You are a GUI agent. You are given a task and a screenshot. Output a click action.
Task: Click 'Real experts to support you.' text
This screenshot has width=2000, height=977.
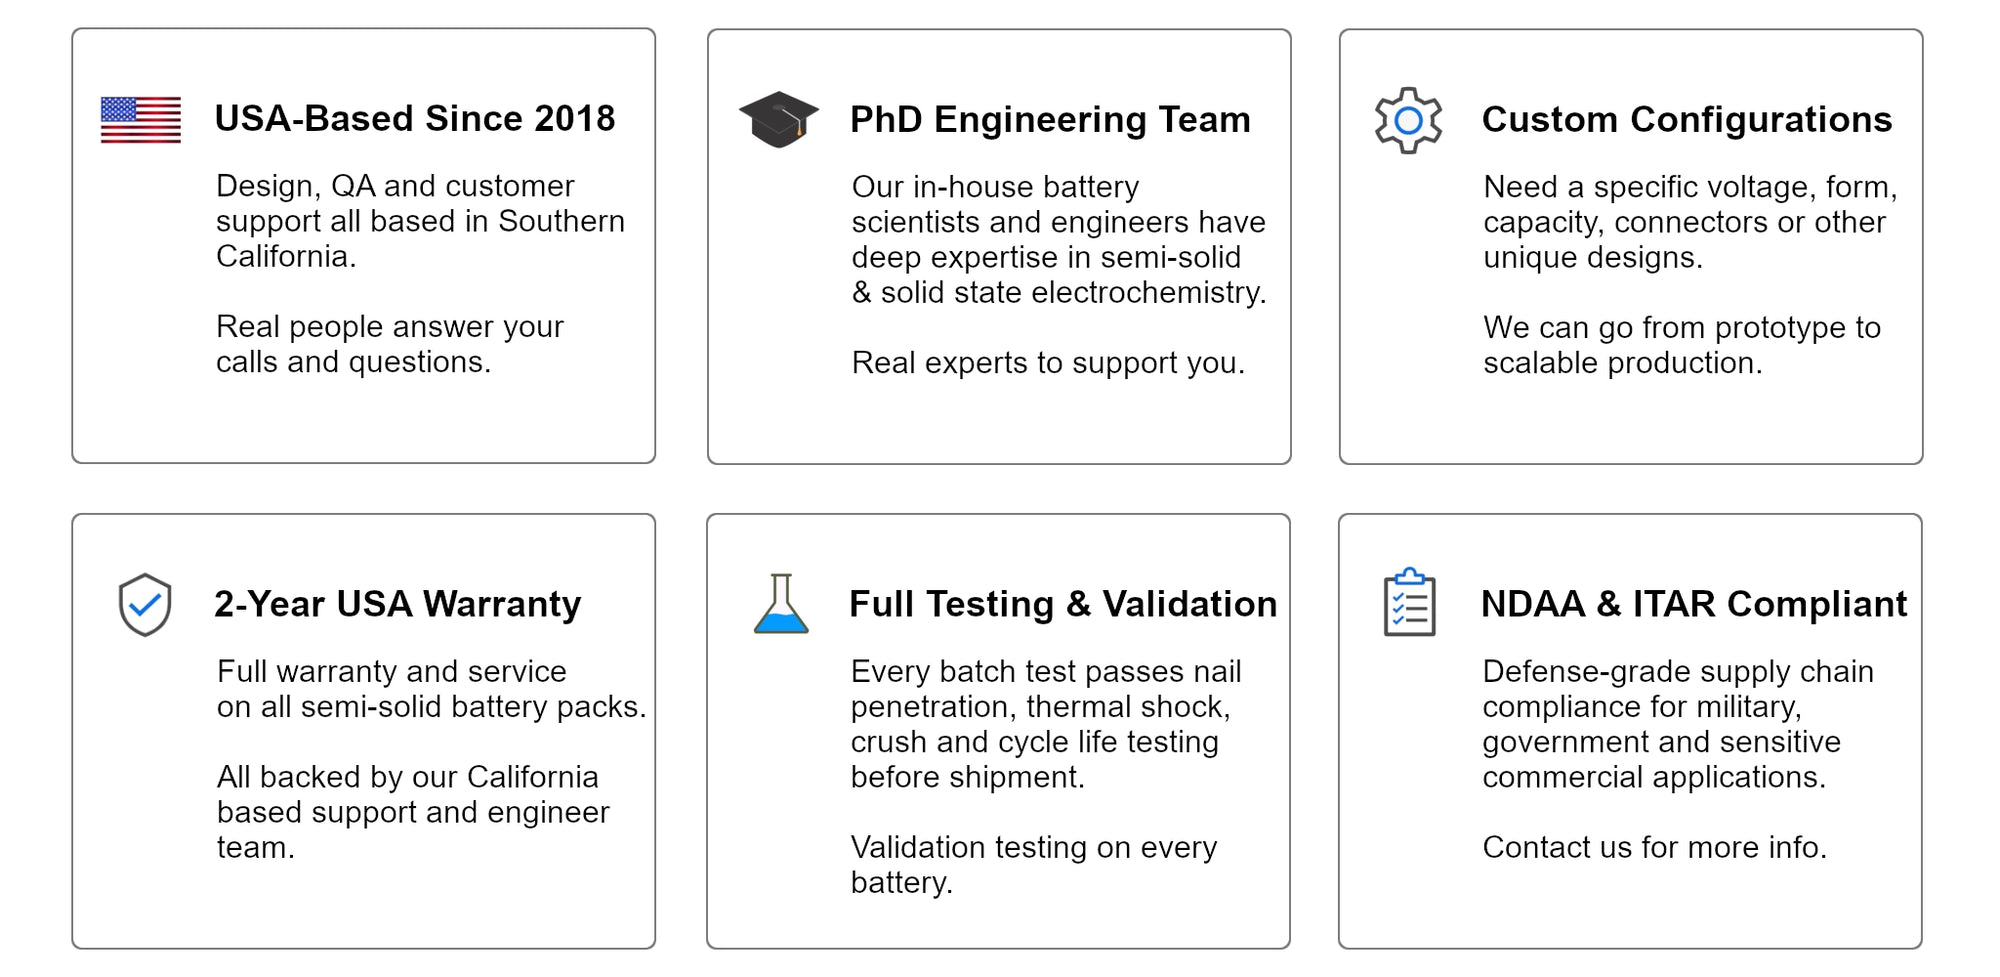[1047, 362]
